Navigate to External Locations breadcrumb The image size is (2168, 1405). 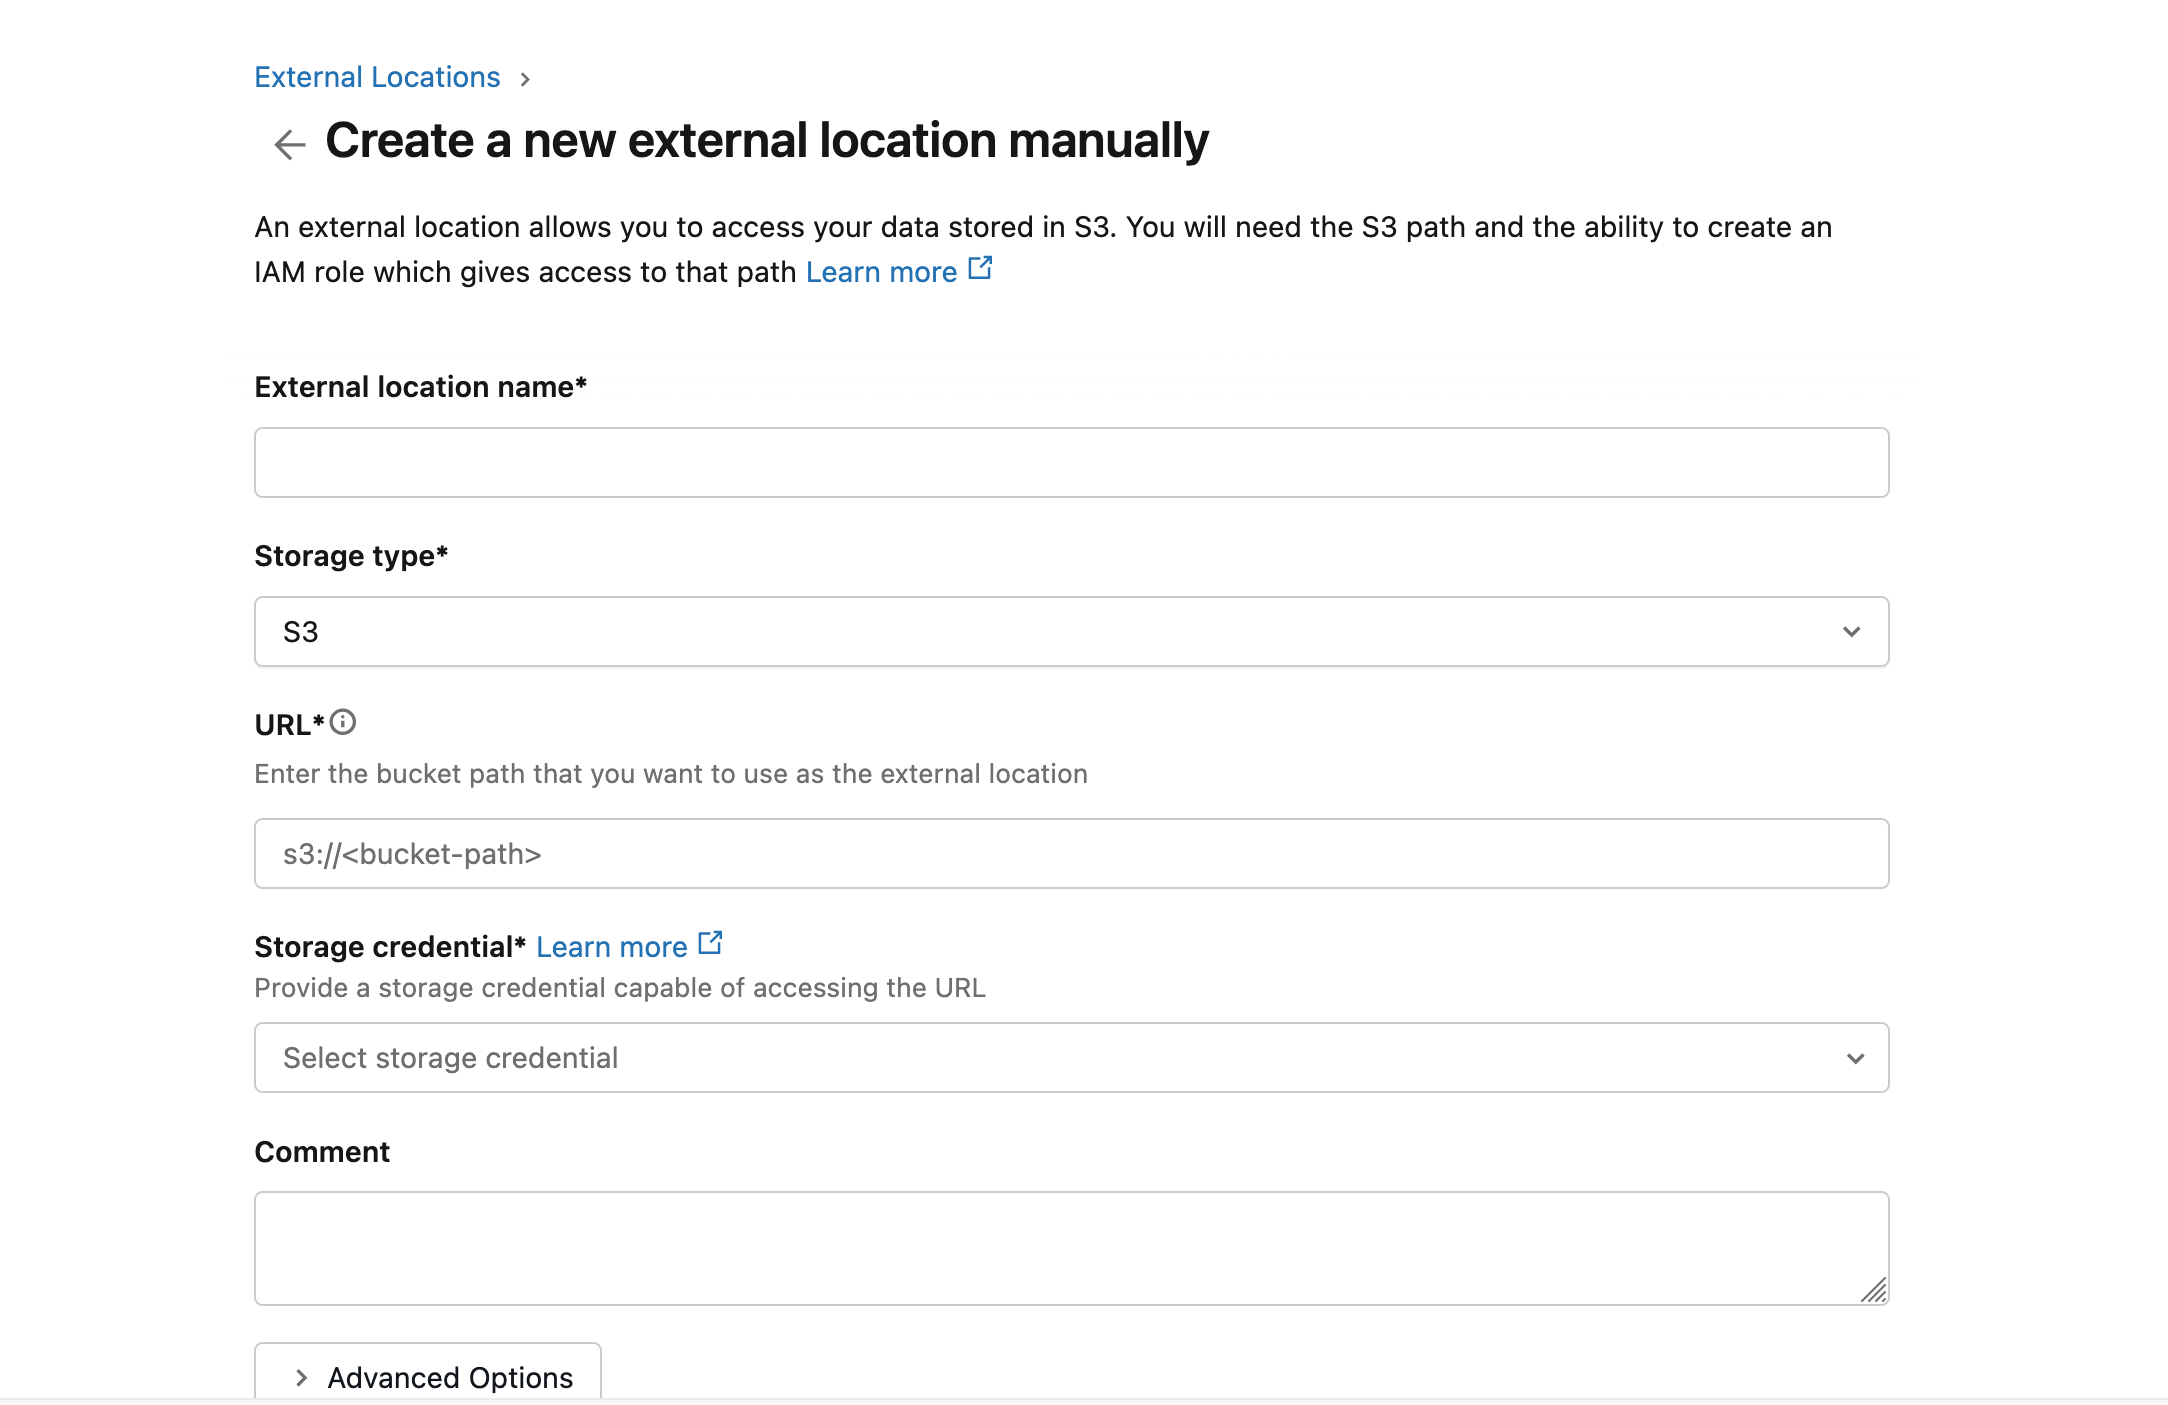[x=377, y=77]
